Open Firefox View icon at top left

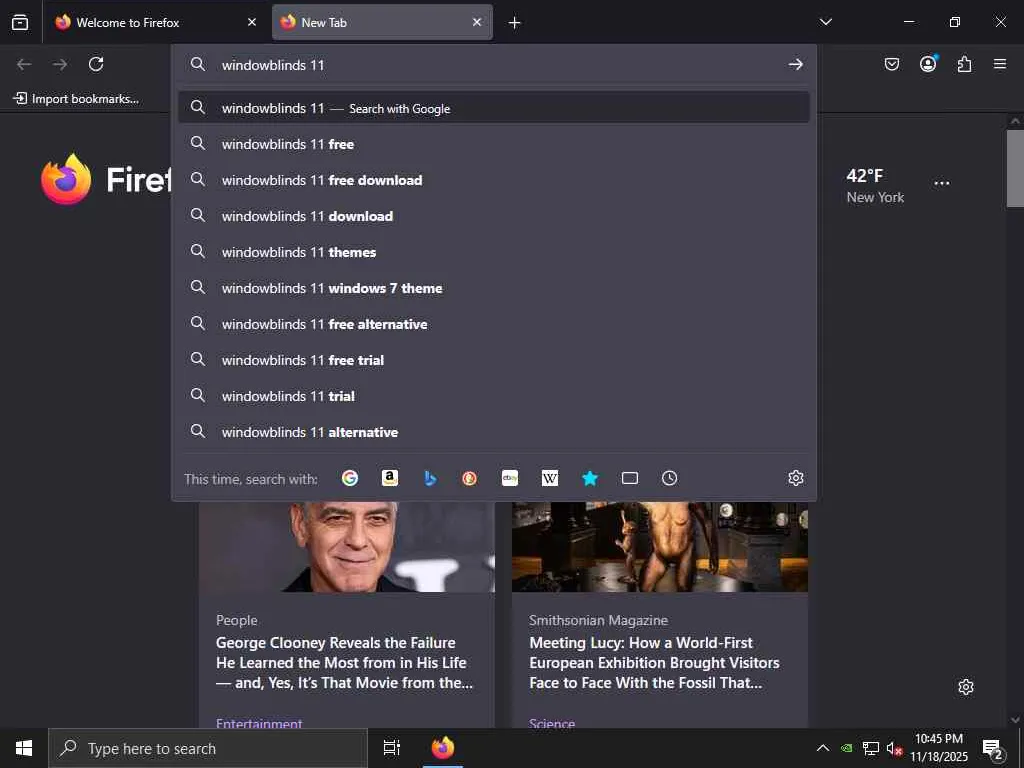[x=20, y=22]
